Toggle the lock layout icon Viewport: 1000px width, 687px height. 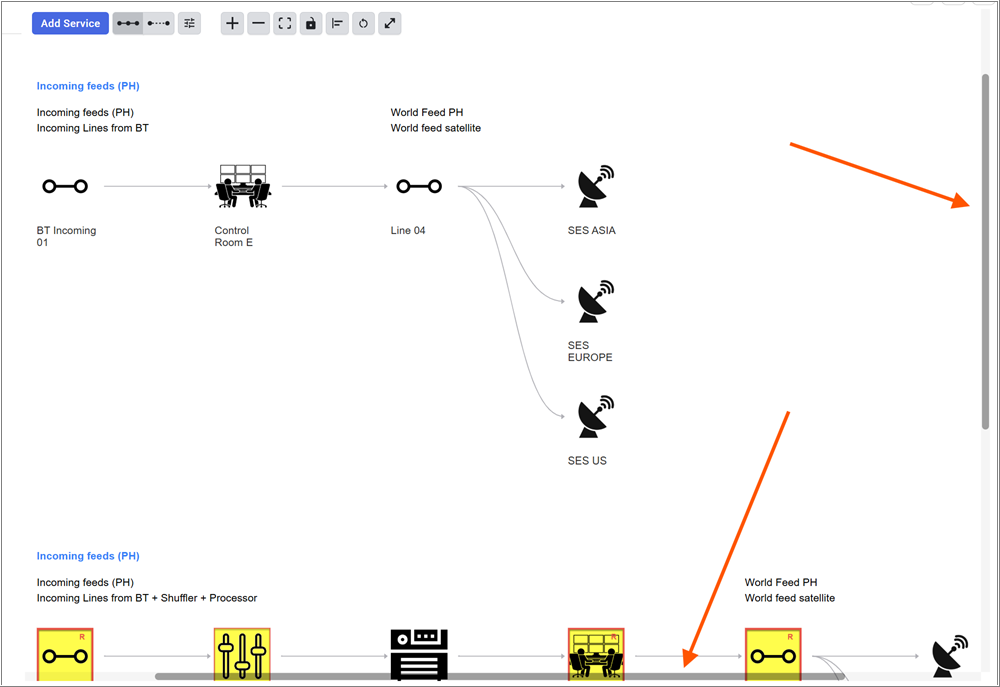(x=311, y=24)
